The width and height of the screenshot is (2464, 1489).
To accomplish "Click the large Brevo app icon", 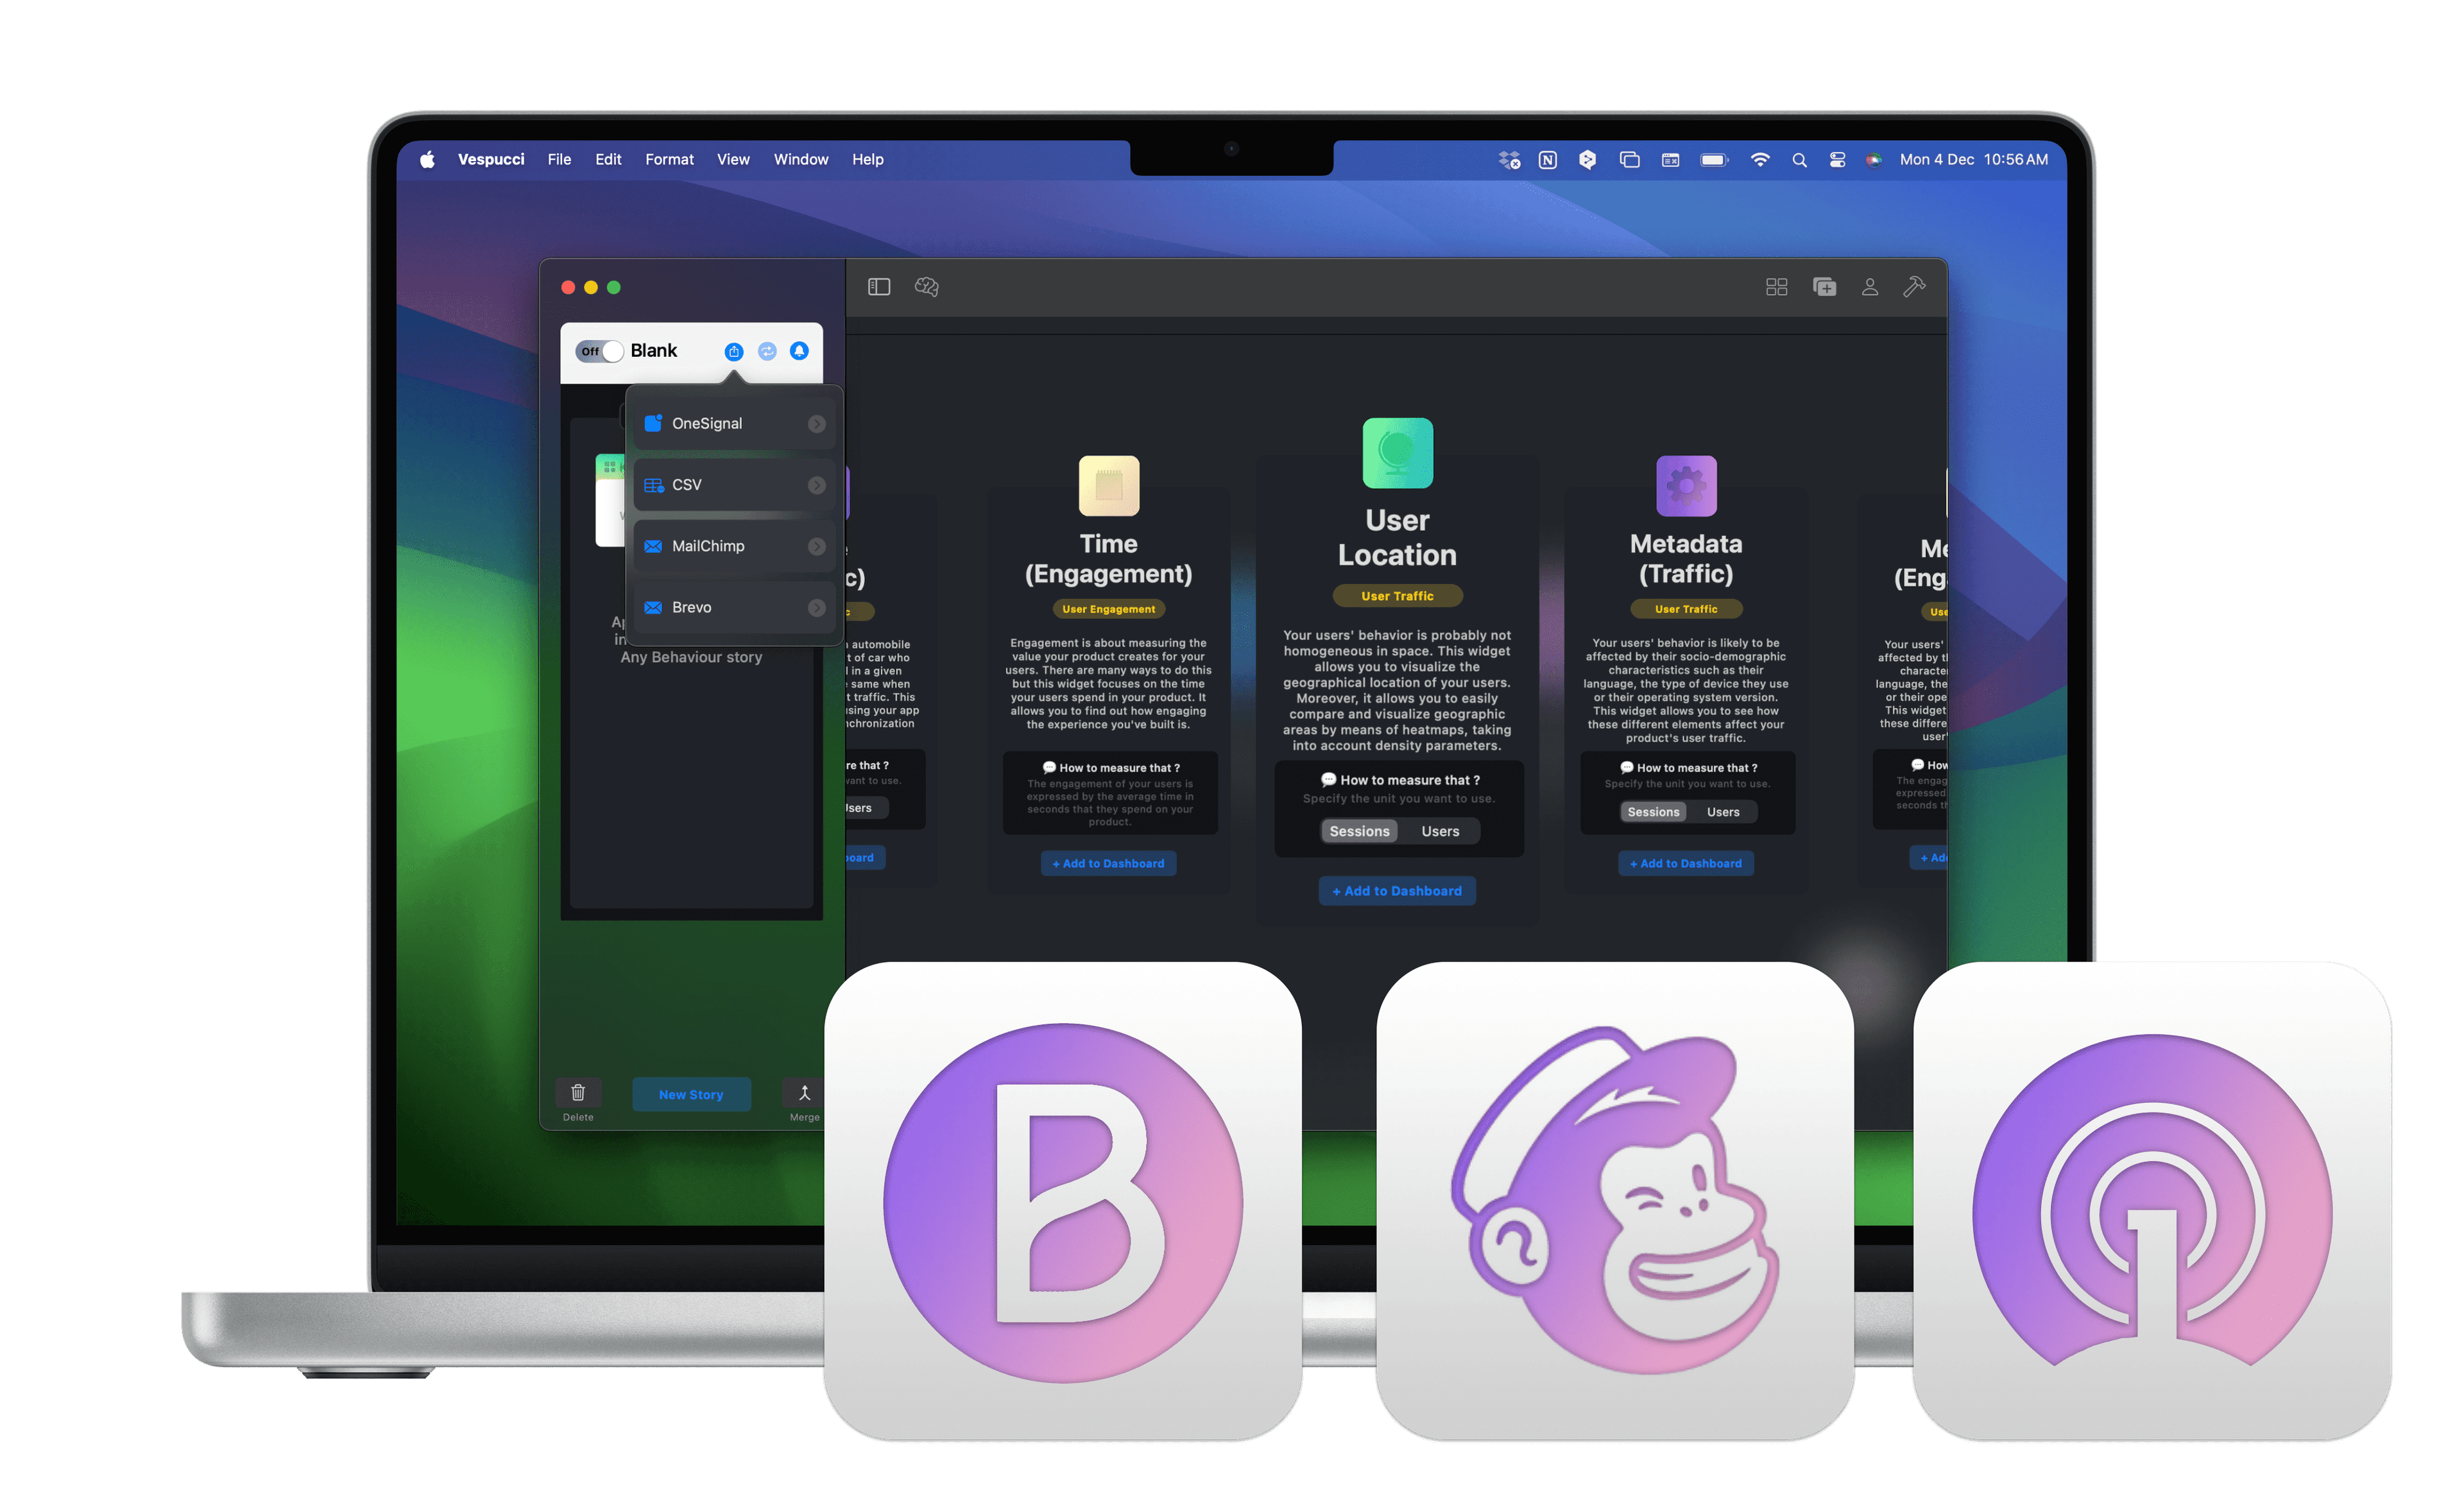I will tap(1063, 1201).
